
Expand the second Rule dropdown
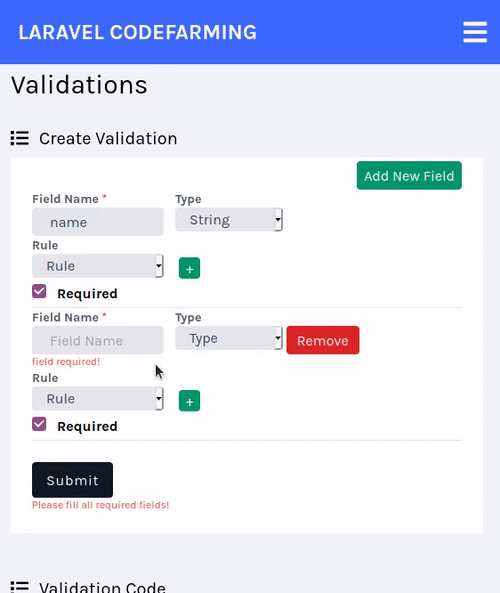98,399
